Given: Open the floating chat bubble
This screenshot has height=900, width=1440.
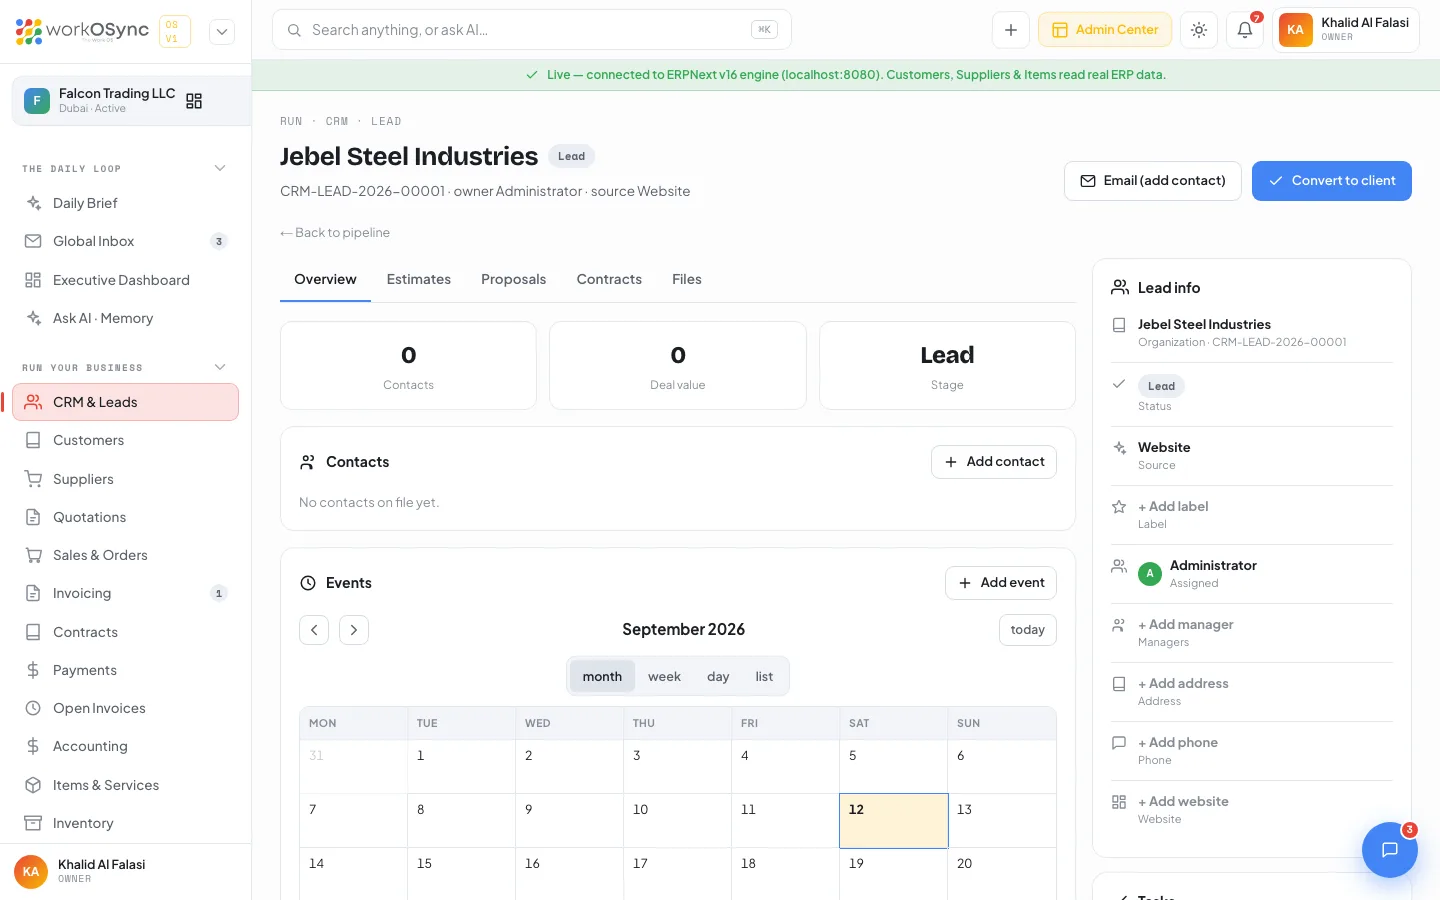Looking at the screenshot, I should 1389,850.
